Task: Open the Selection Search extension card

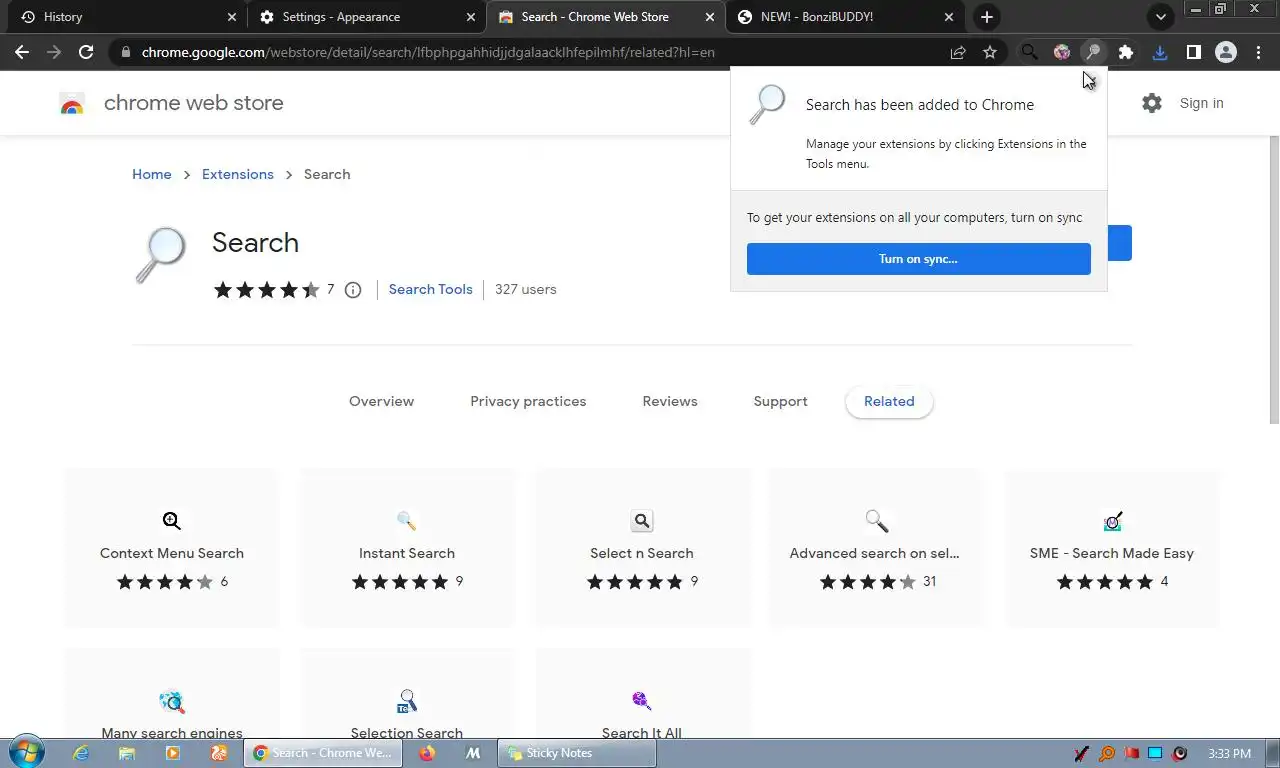Action: click(x=407, y=694)
